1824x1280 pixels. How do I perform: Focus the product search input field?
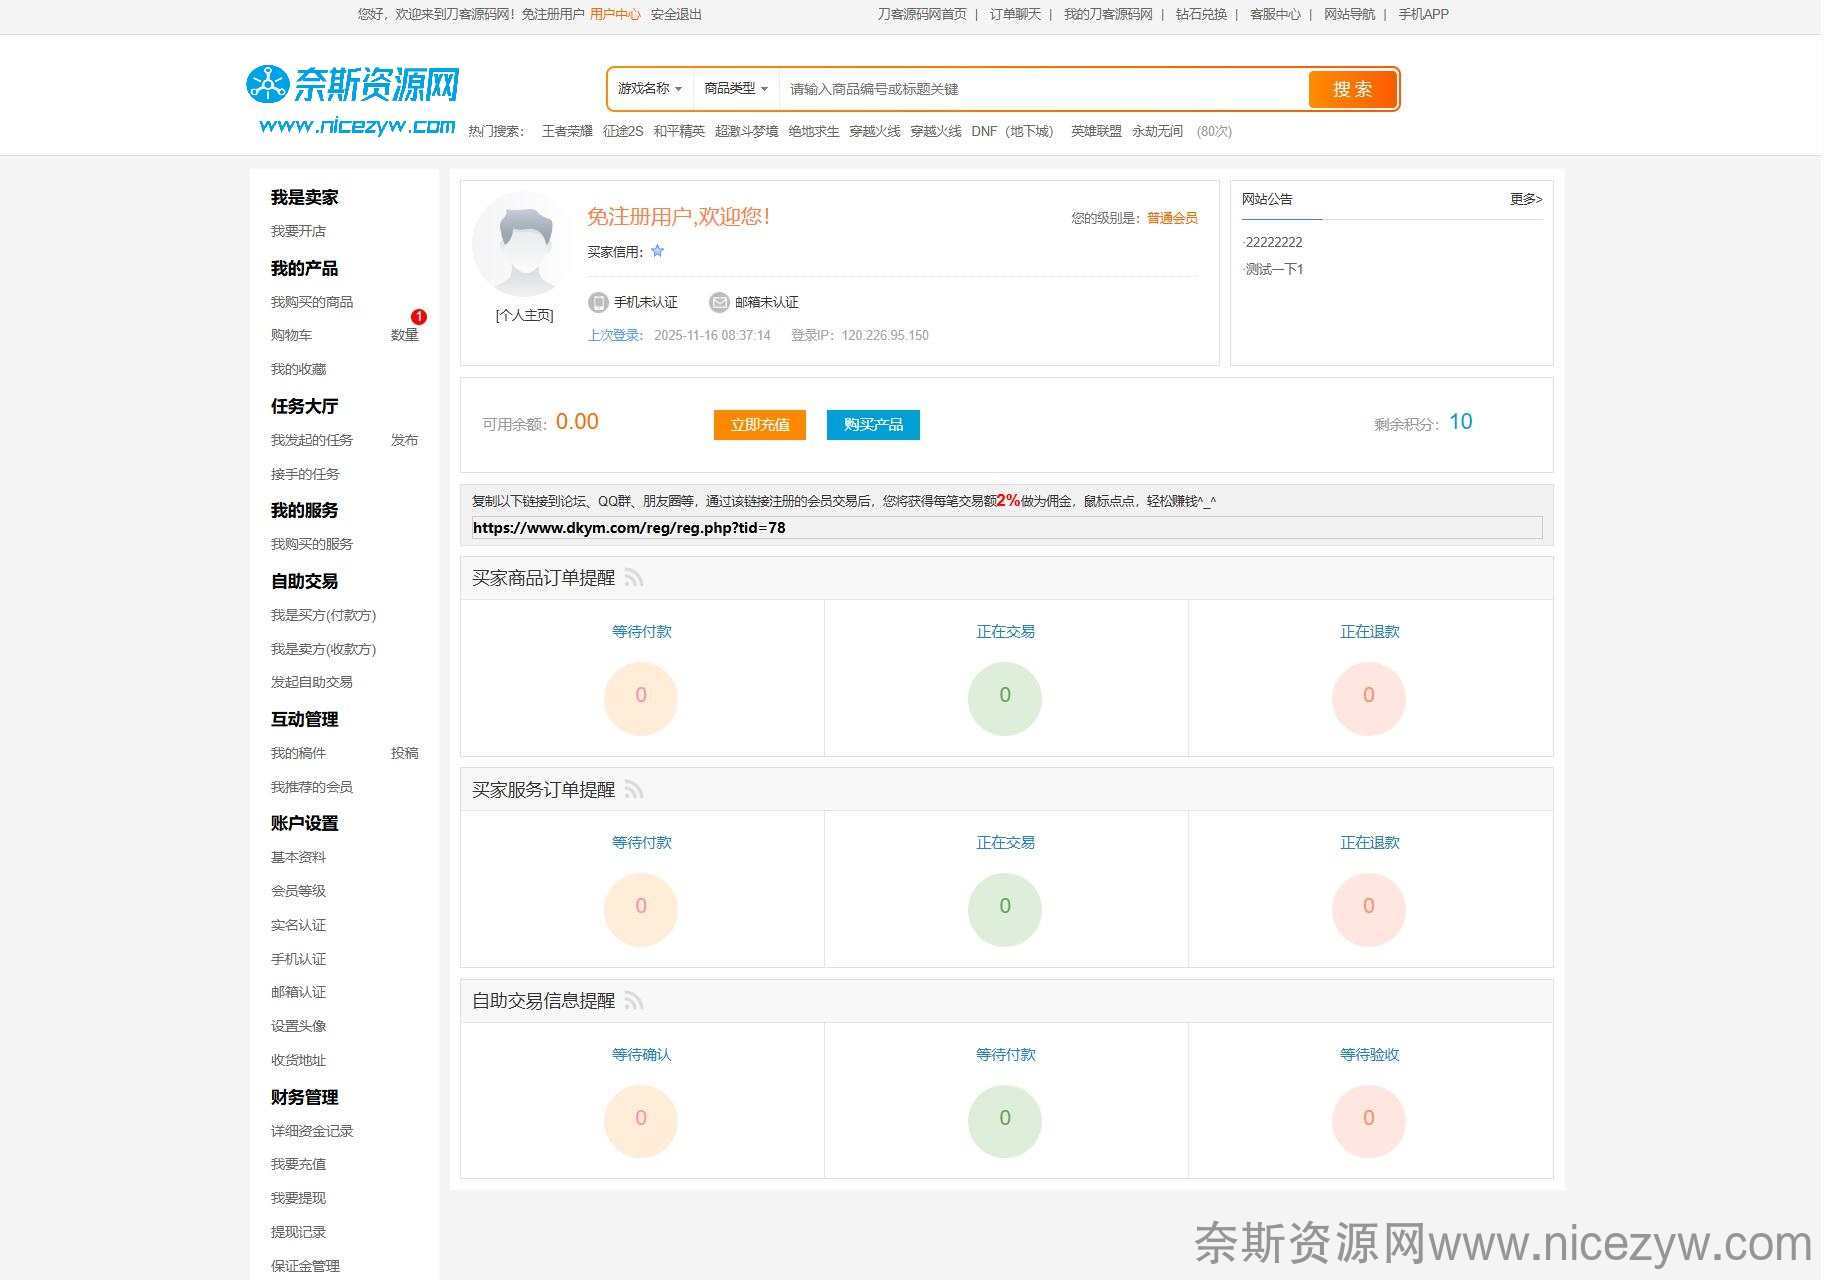1040,89
